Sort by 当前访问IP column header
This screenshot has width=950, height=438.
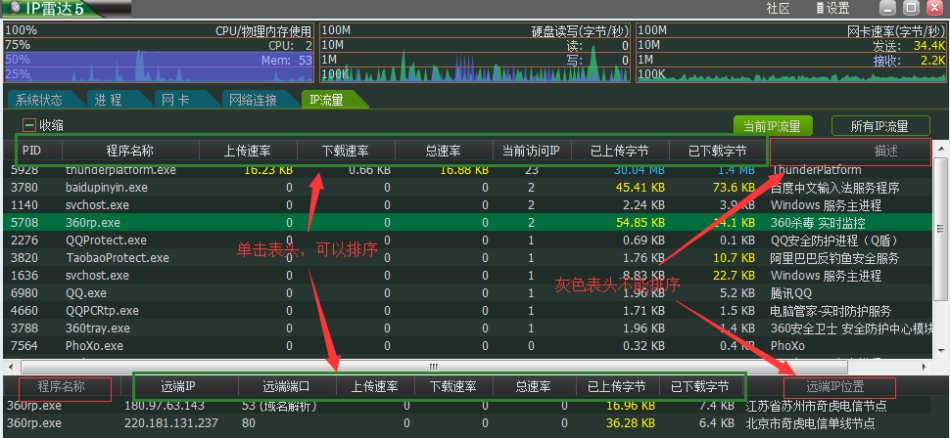click(531, 151)
